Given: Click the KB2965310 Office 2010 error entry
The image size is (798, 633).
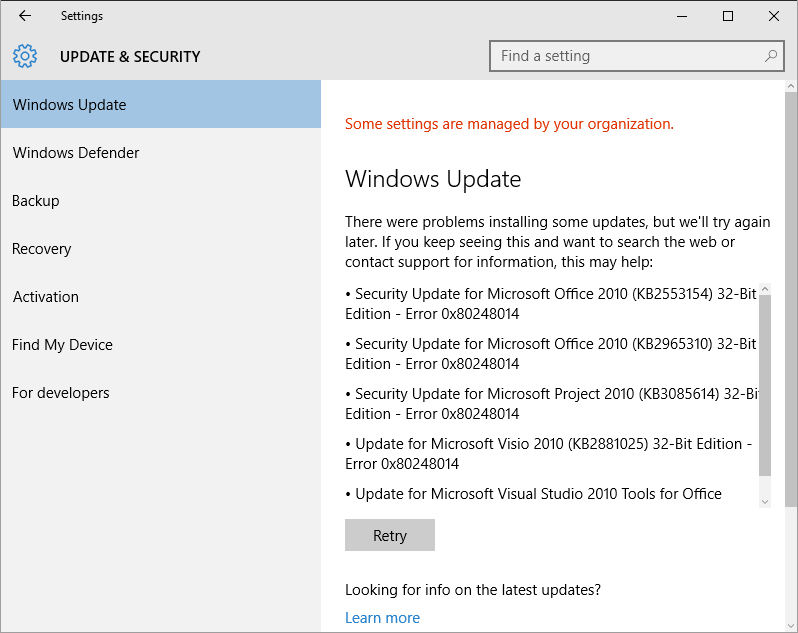Looking at the screenshot, I should click(x=551, y=354).
